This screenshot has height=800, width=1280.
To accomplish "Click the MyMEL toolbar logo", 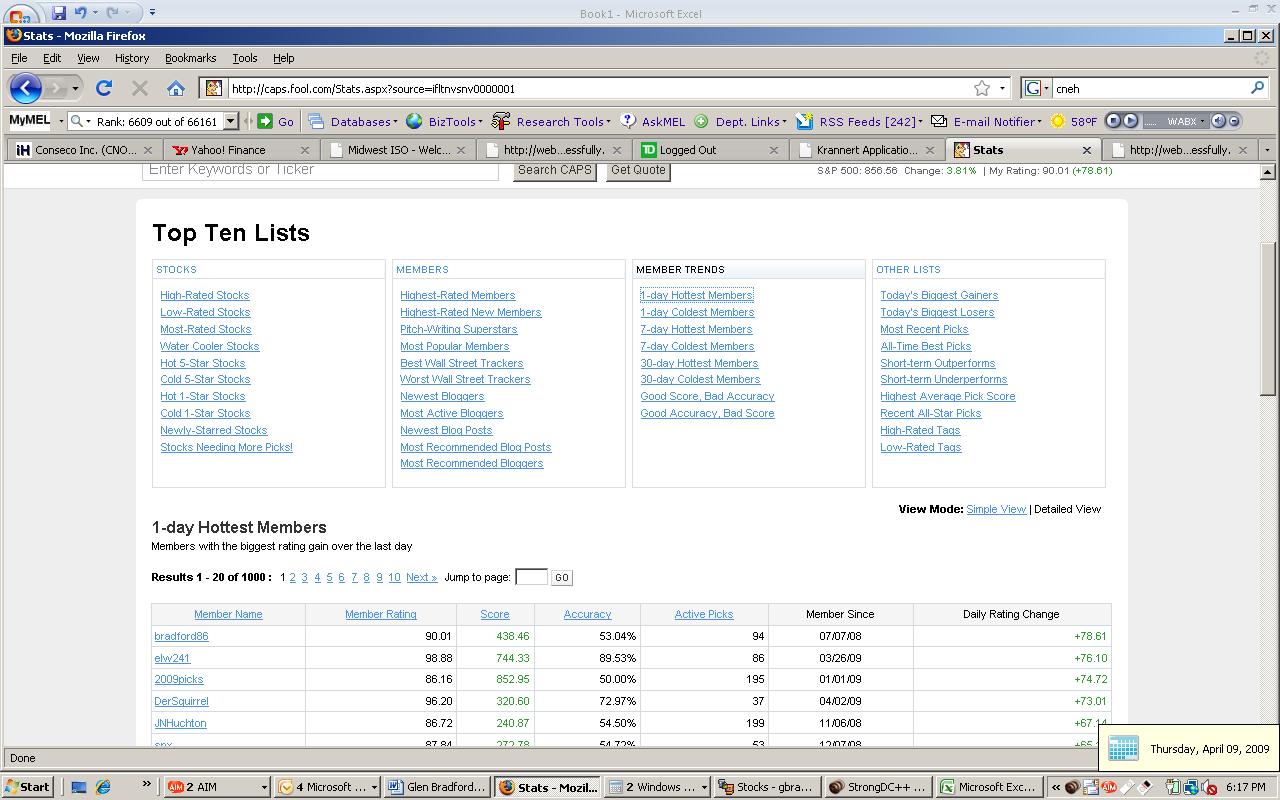I will click(x=29, y=121).
